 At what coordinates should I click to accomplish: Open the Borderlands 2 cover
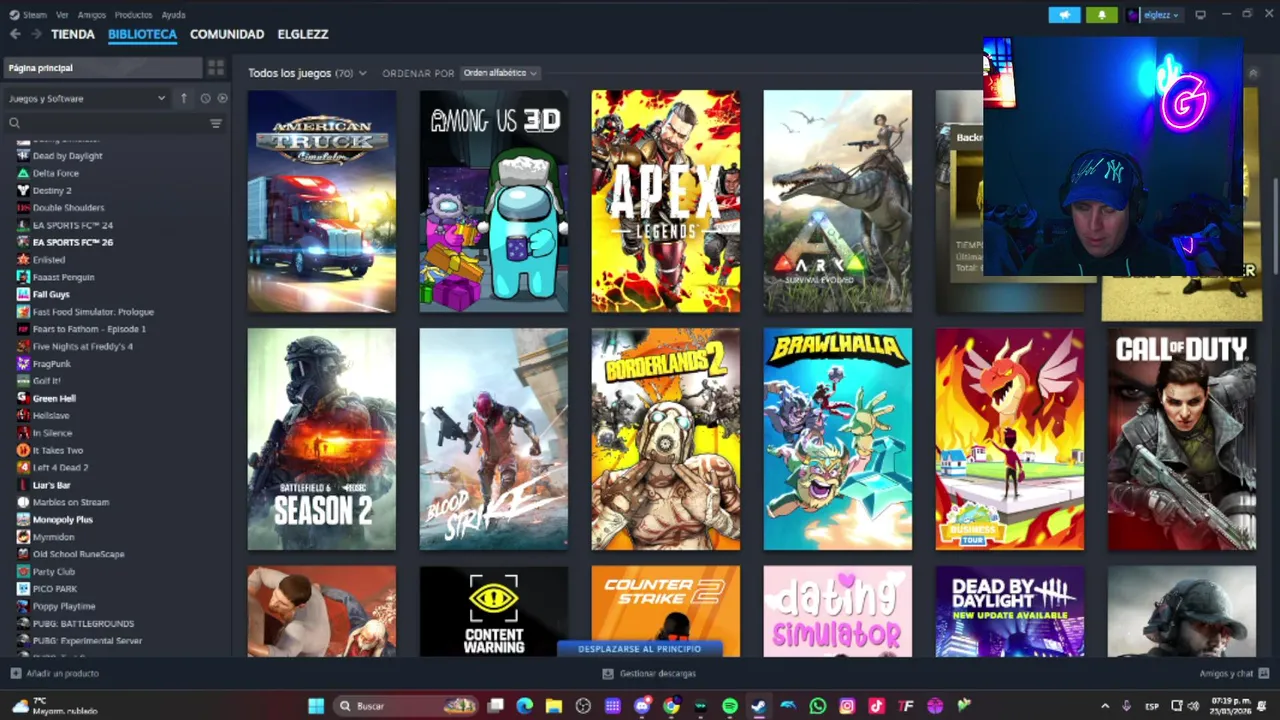(666, 439)
